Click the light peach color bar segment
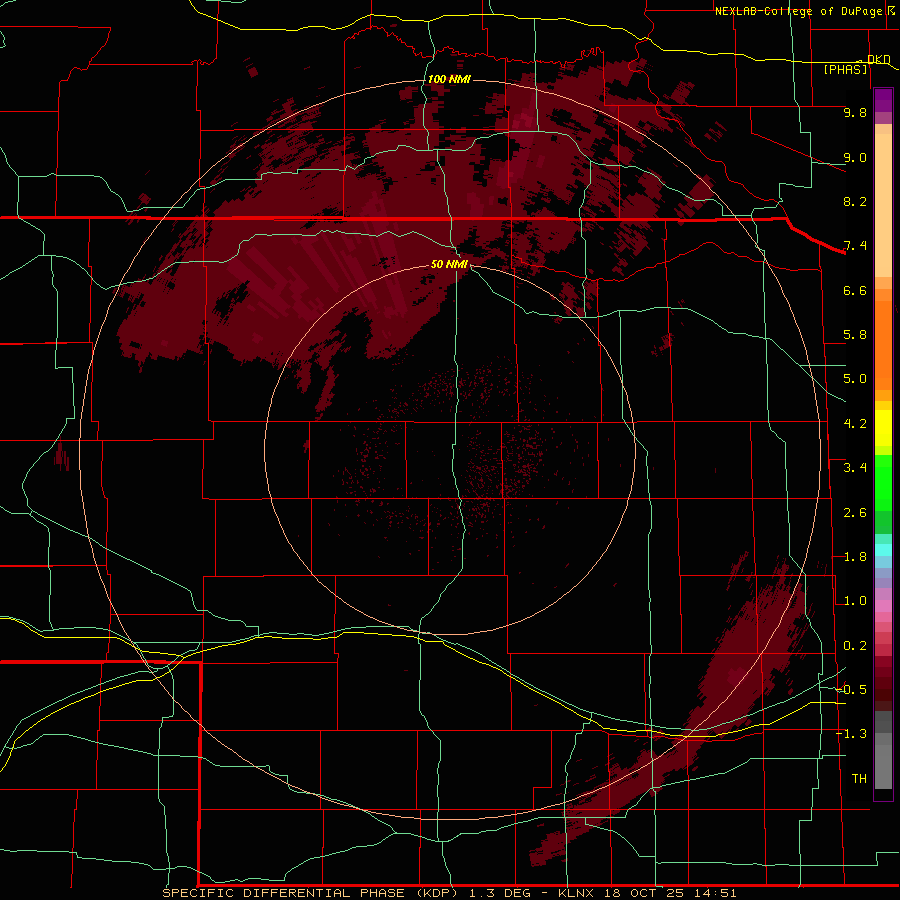This screenshot has width=900, height=900. click(x=883, y=205)
